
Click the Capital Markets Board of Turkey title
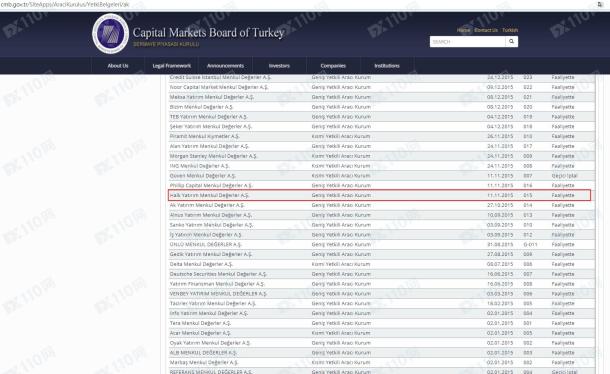[209, 33]
